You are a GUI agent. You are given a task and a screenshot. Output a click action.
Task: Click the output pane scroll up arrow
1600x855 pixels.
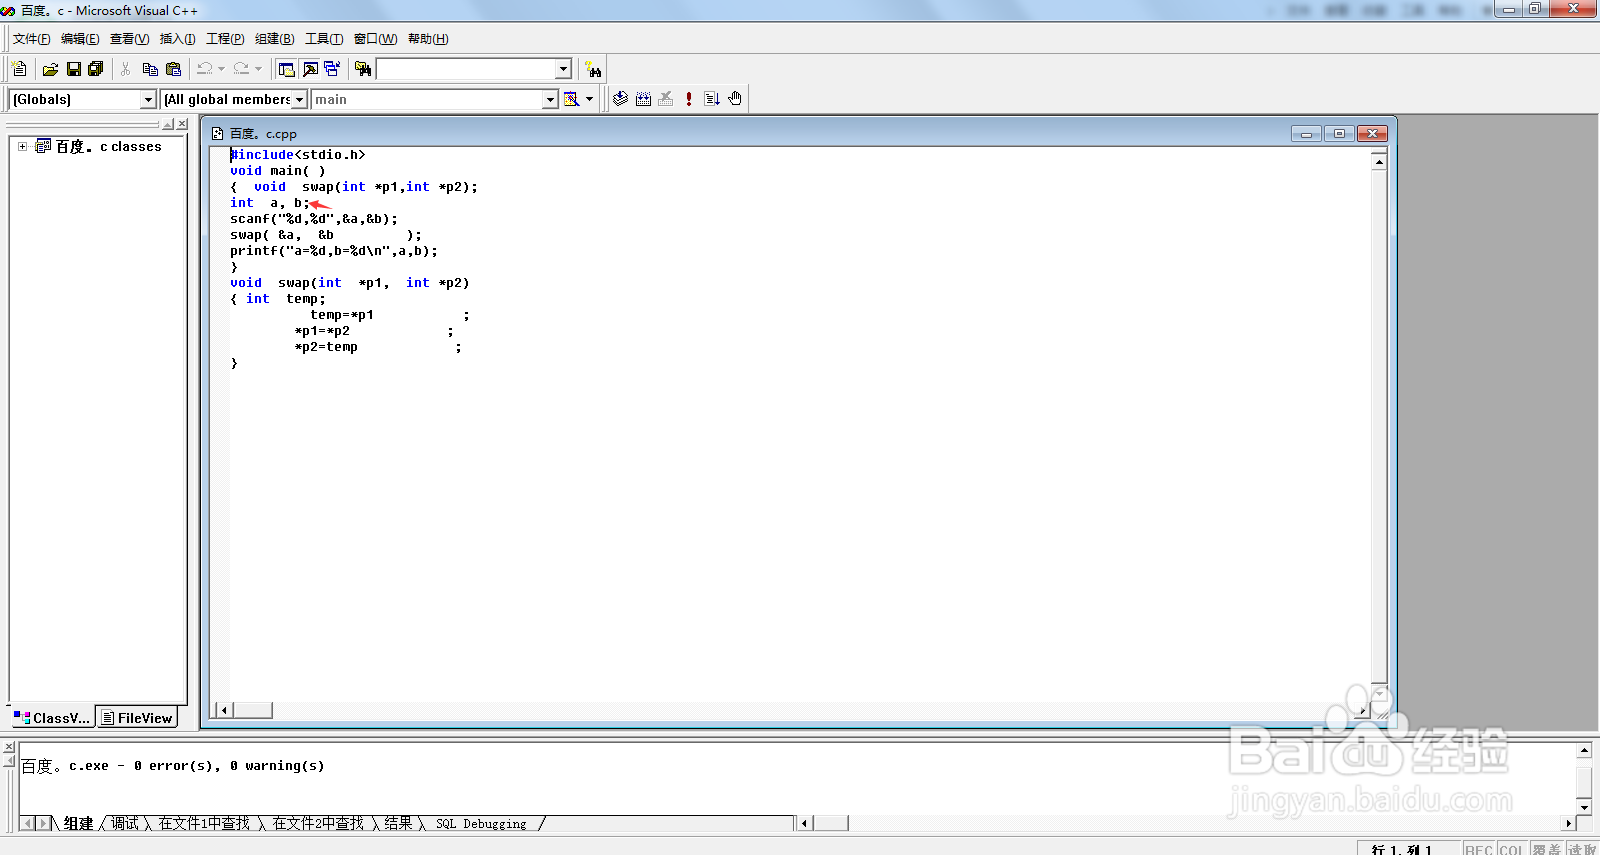tap(1584, 750)
